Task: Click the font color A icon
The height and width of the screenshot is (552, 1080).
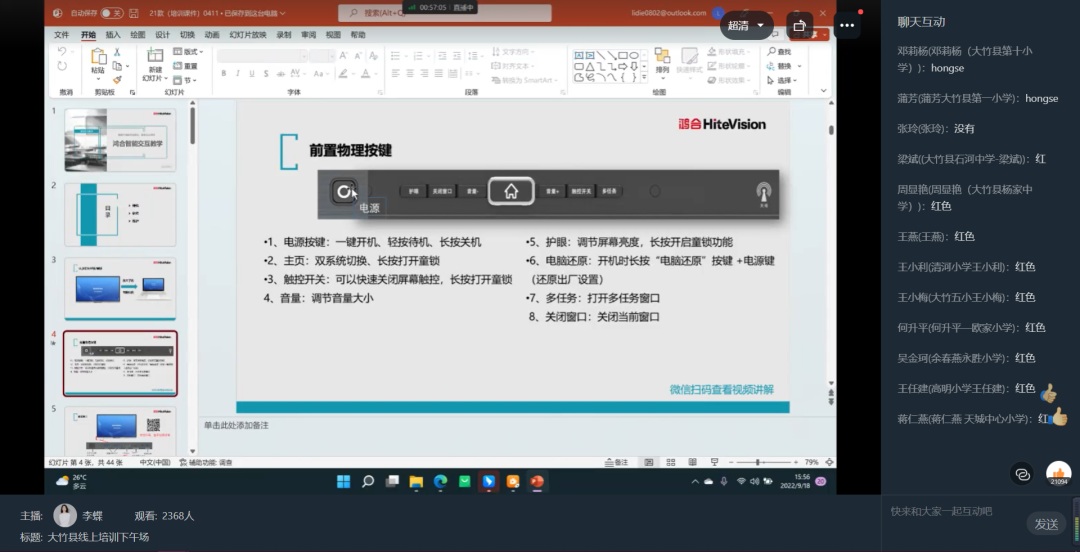Action: tap(366, 74)
